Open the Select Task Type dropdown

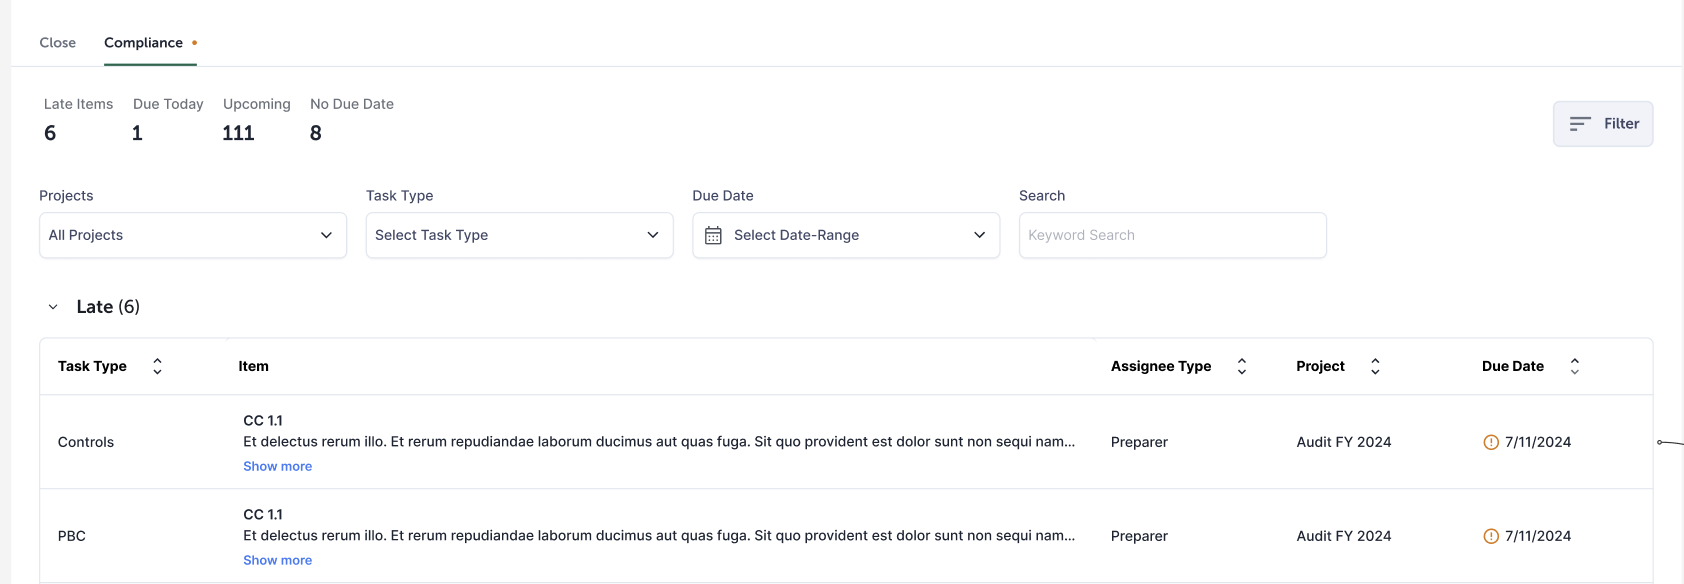(x=519, y=235)
